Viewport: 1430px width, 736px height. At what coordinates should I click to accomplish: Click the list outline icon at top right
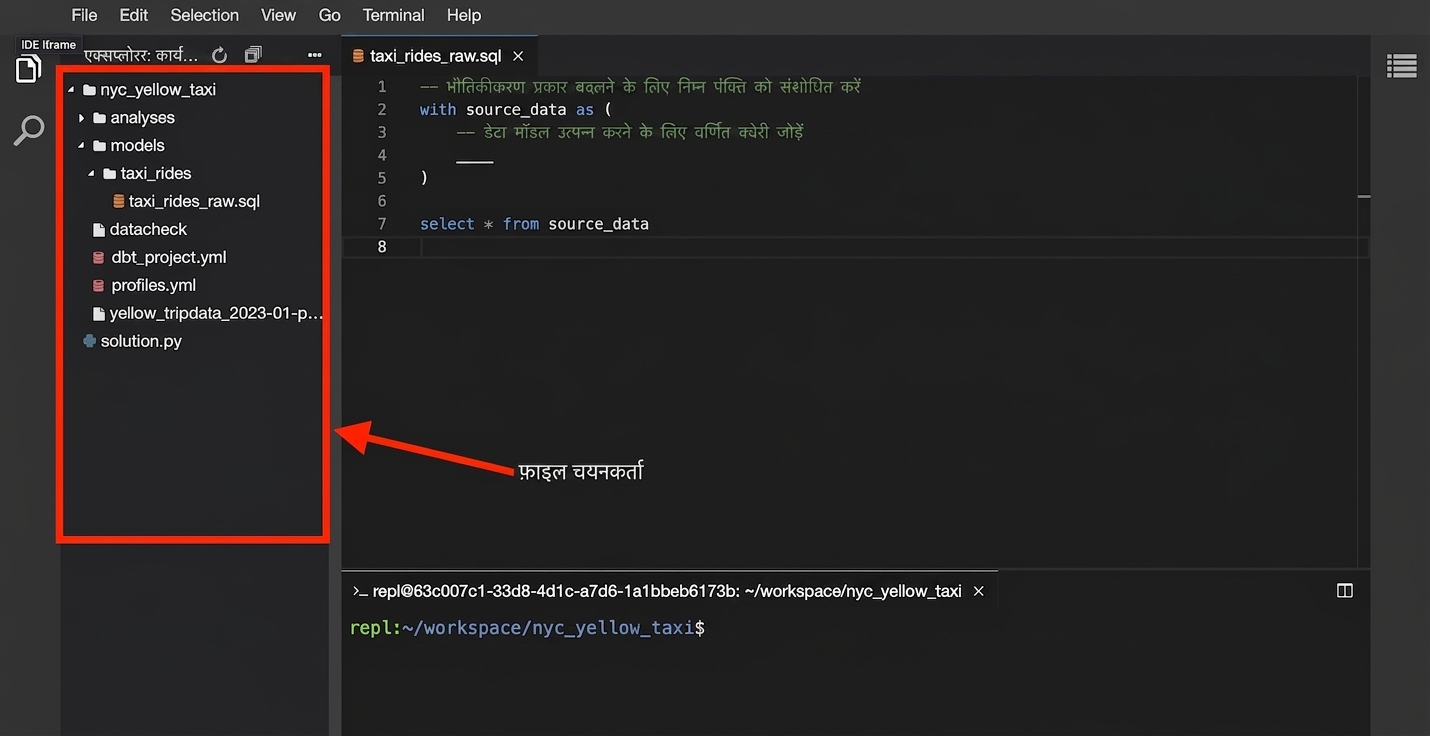point(1402,66)
